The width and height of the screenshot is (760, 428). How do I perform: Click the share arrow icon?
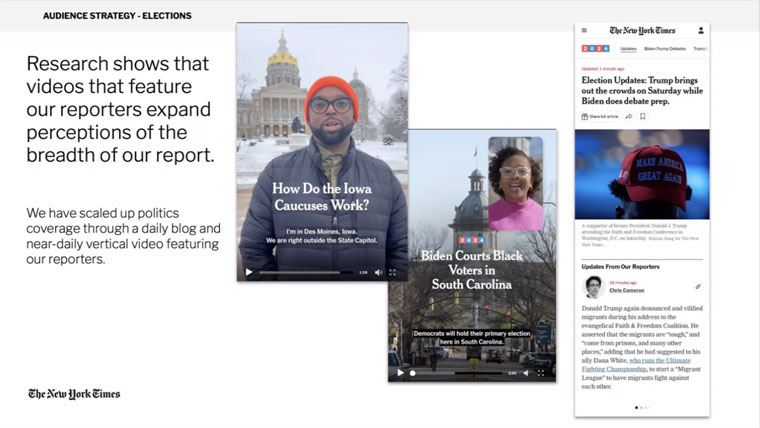629,116
